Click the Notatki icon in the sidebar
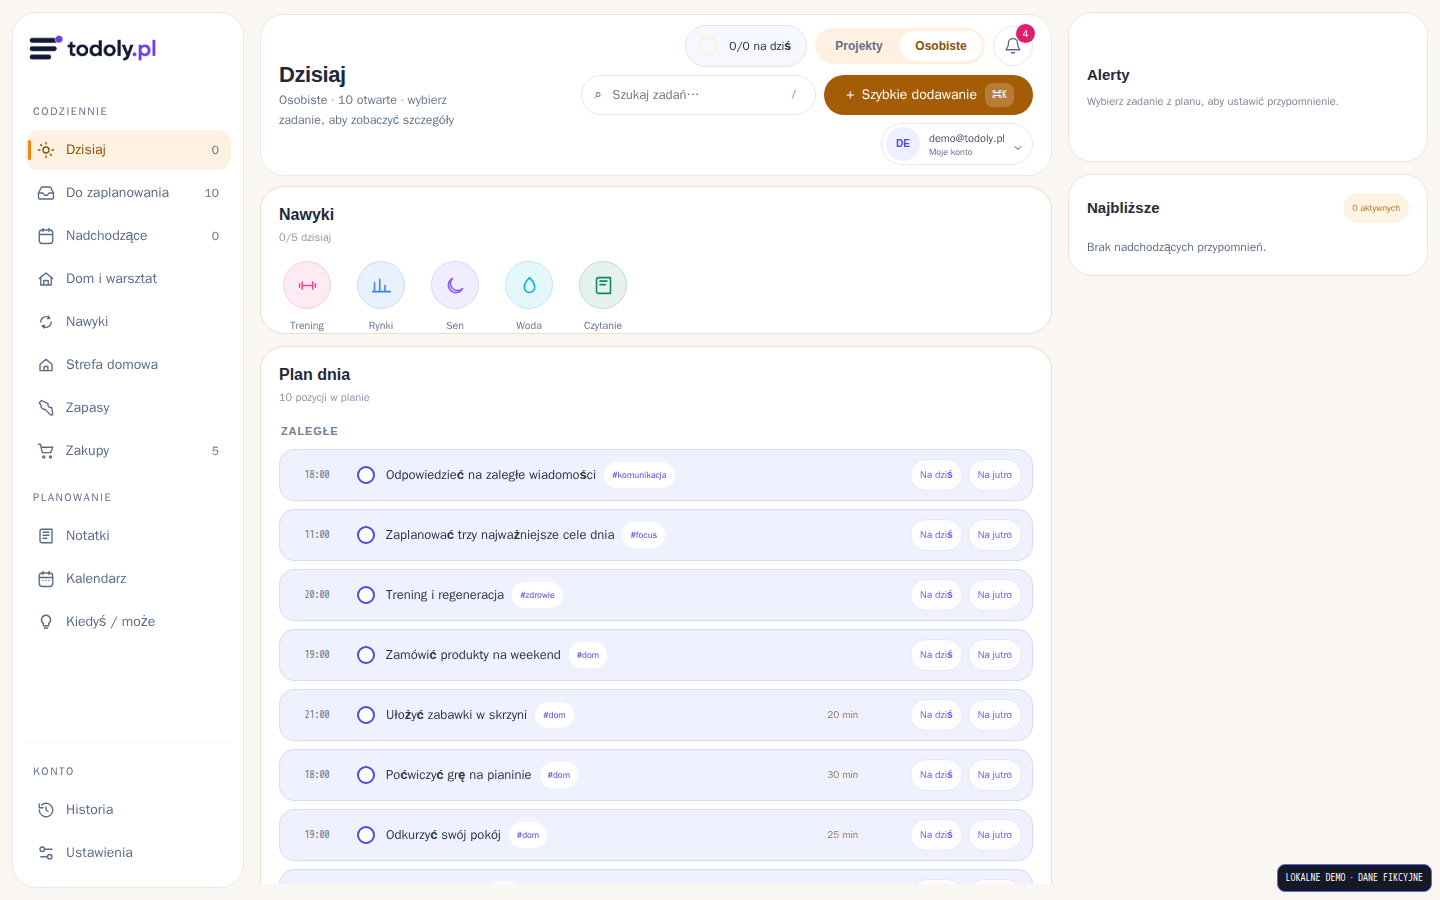1440x900 pixels. click(46, 536)
